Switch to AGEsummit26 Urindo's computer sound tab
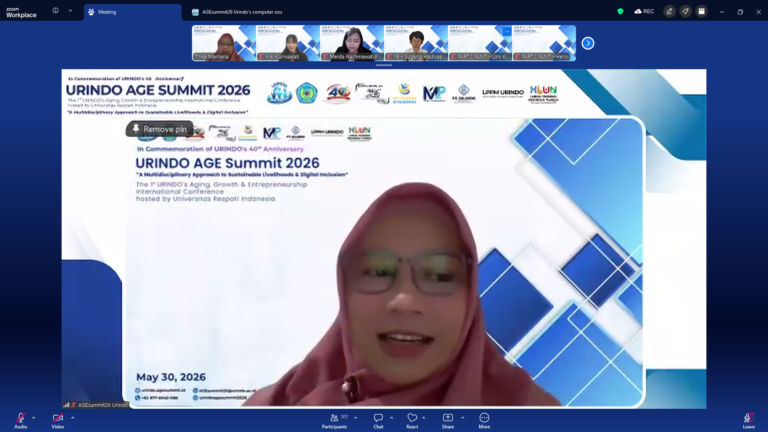 coord(237,12)
